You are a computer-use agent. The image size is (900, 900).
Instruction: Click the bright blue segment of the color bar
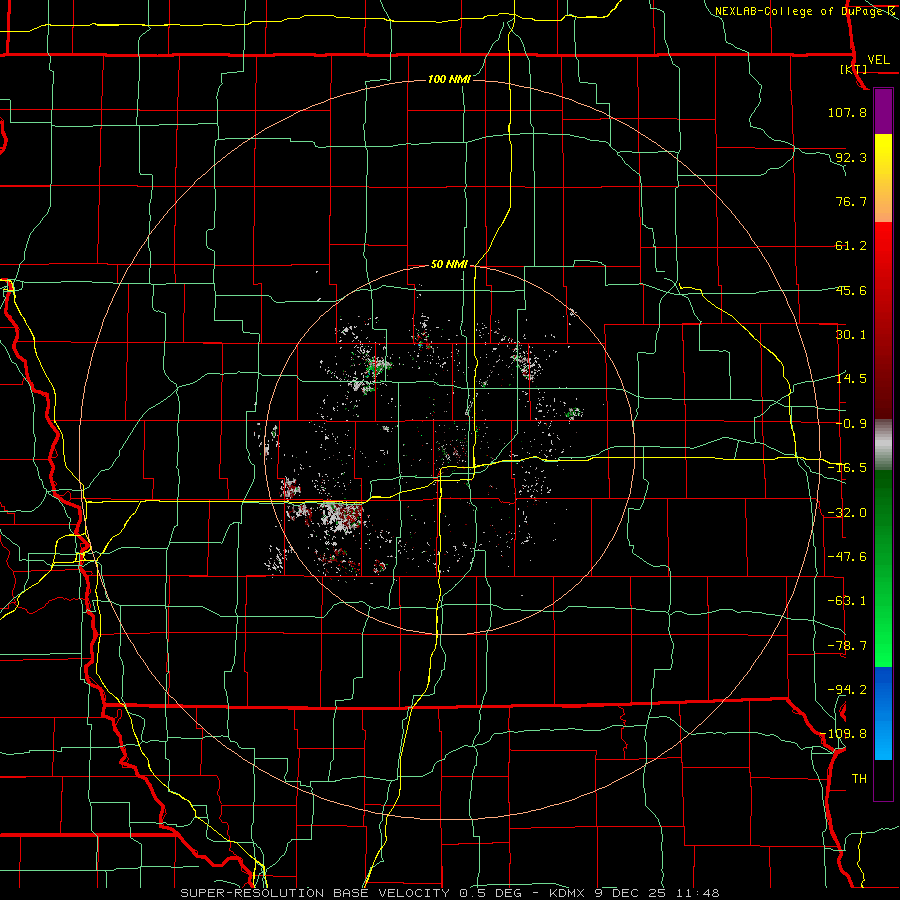point(883,713)
